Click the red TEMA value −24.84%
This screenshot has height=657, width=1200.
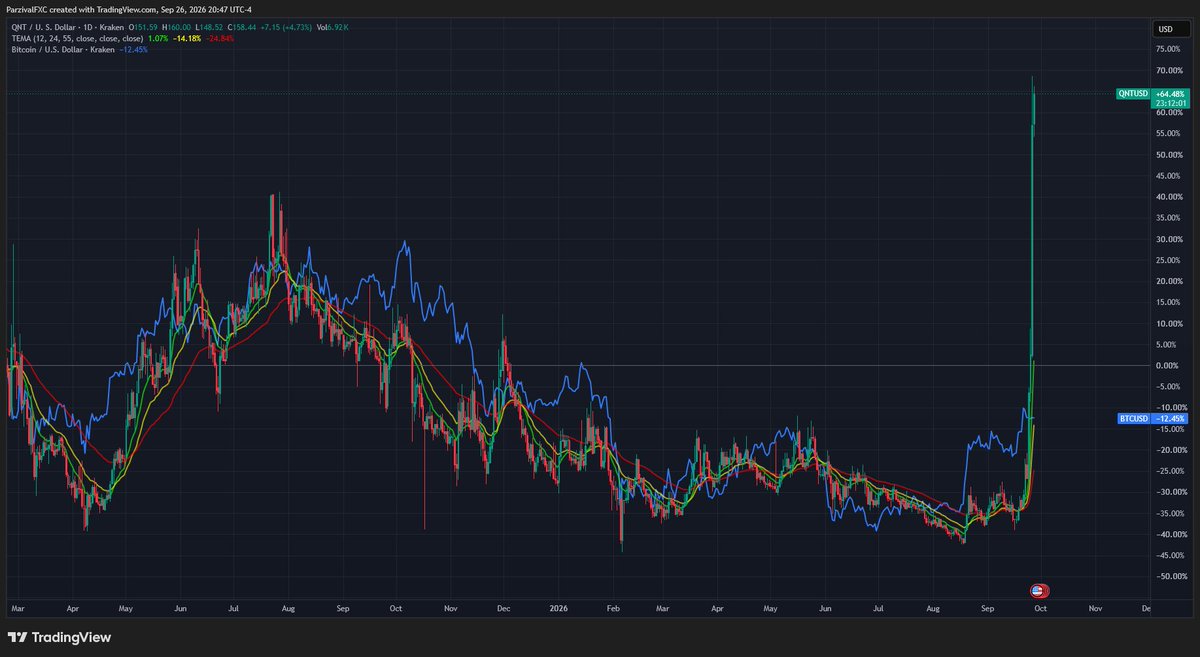pyautogui.click(x=219, y=38)
